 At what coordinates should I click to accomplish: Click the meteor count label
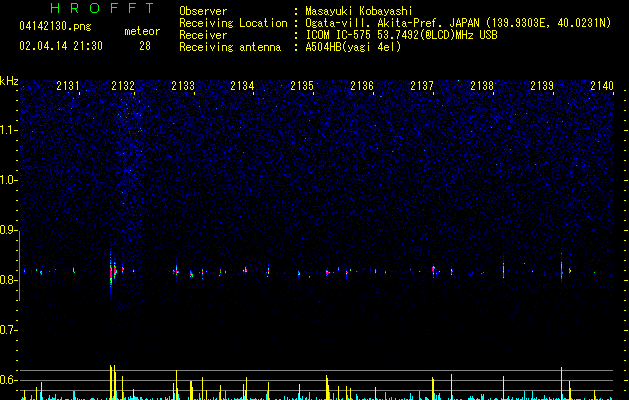(142, 31)
